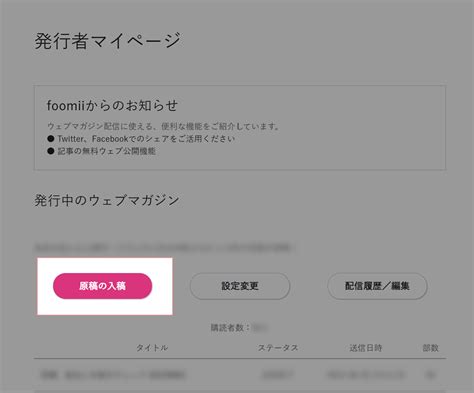This screenshot has height=393, width=474.
Task: Click the blurred magazine title above the buttons
Action: (165, 248)
